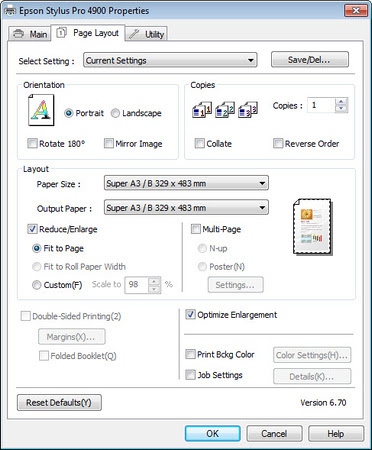The height and width of the screenshot is (450, 372).
Task: Check the Mirror Image option
Action: coord(109,144)
